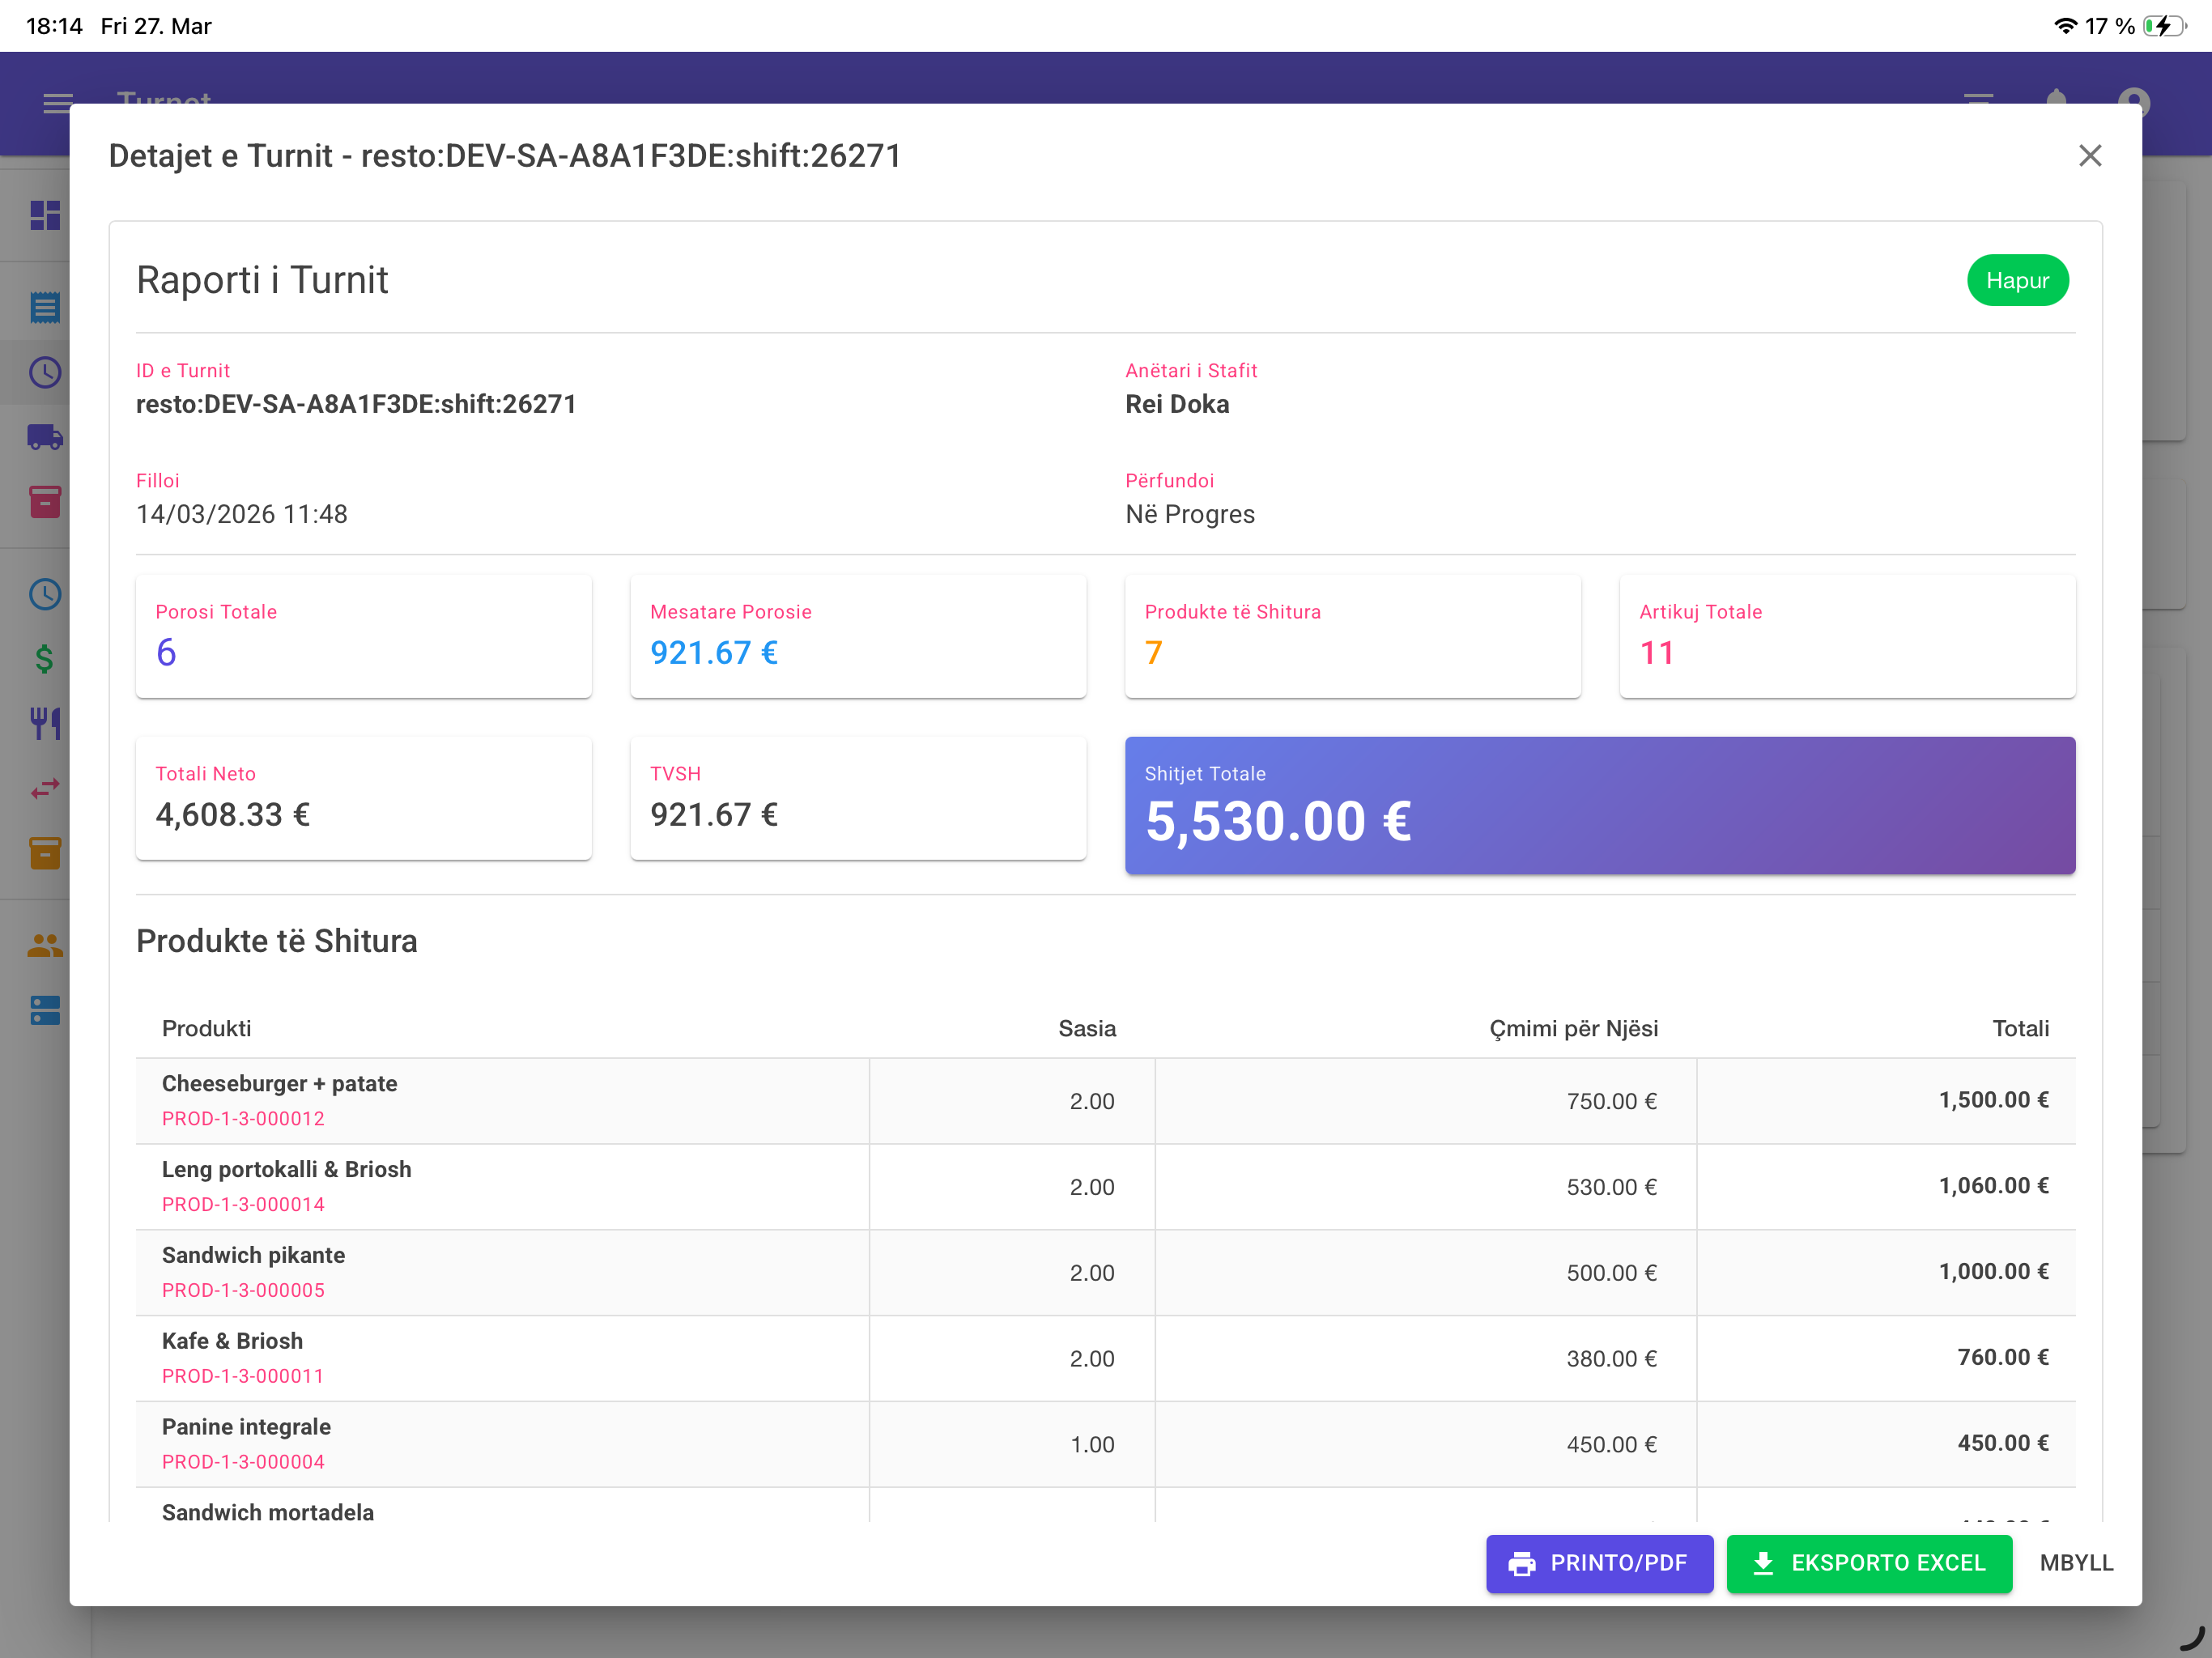The width and height of the screenshot is (2212, 1658).
Task: Click the Artikuj Totale card
Action: pyautogui.click(x=1847, y=636)
